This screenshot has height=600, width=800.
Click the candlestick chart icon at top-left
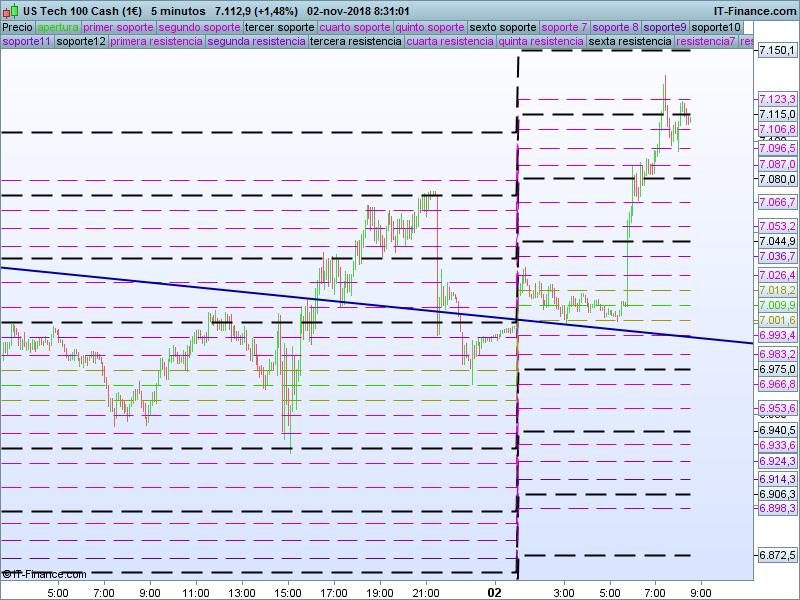click(x=11, y=10)
